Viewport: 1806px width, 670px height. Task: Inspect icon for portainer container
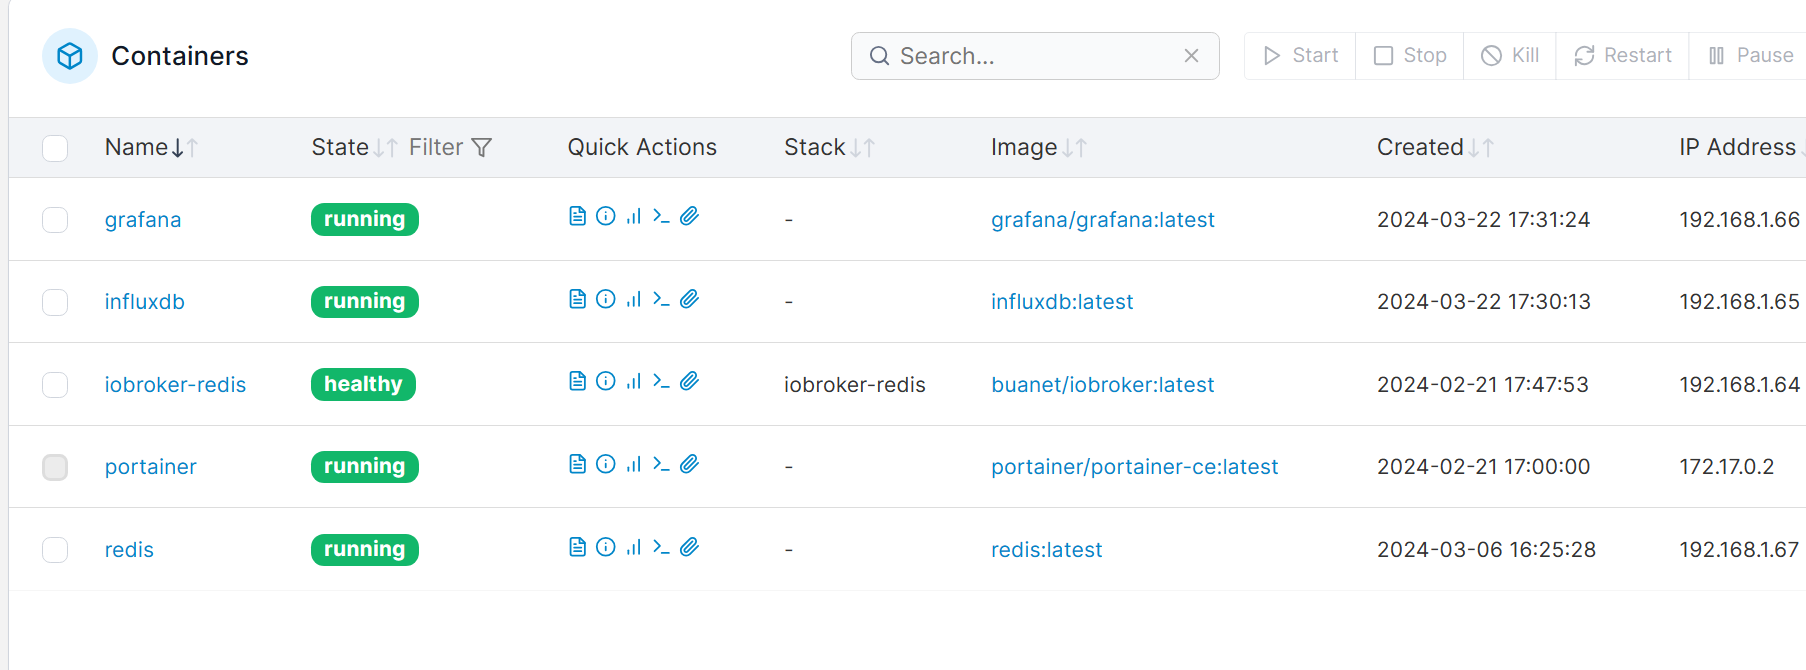pyautogui.click(x=605, y=464)
